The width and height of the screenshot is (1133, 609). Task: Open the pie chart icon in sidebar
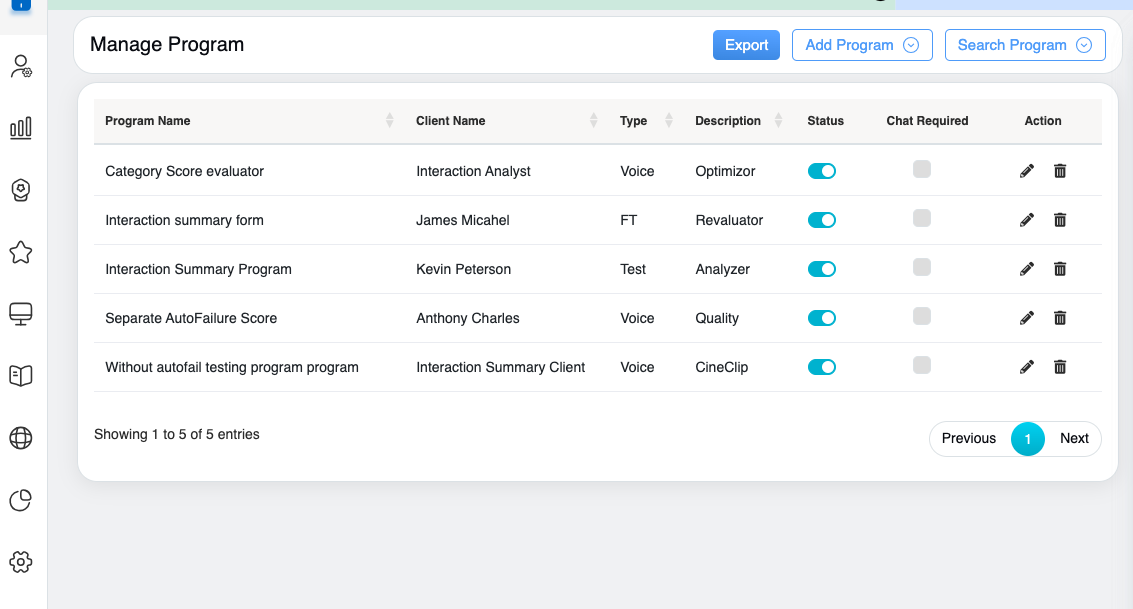20,500
